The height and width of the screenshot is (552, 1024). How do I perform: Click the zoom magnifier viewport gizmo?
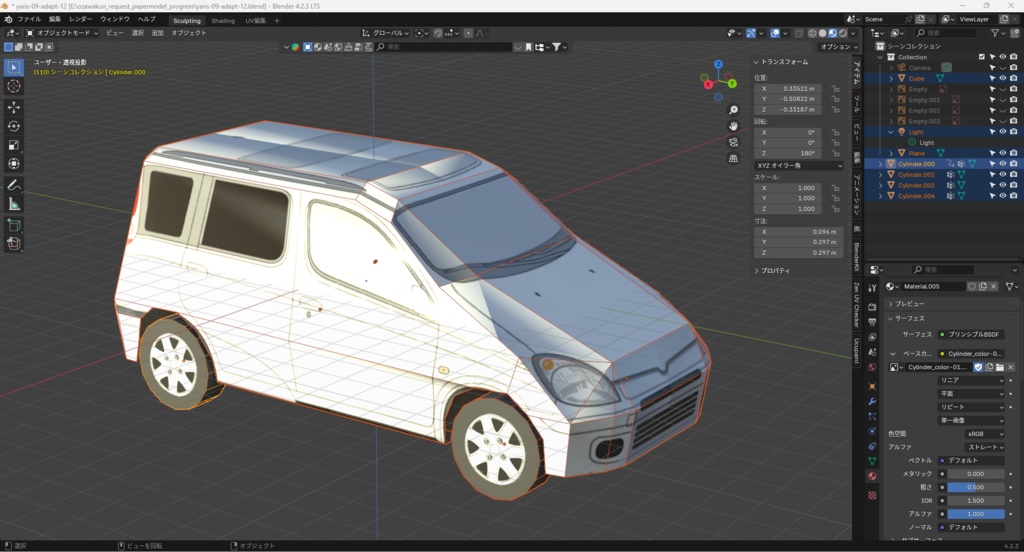tap(733, 110)
